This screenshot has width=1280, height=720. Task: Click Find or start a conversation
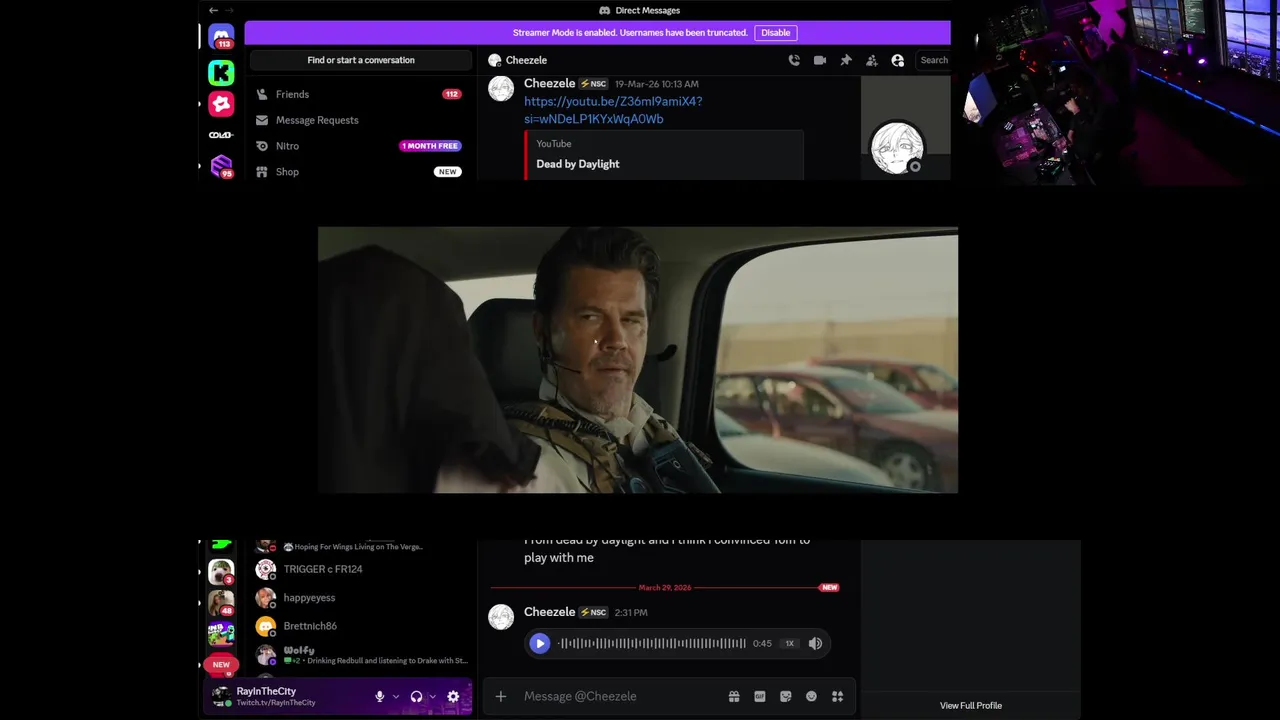(x=361, y=60)
